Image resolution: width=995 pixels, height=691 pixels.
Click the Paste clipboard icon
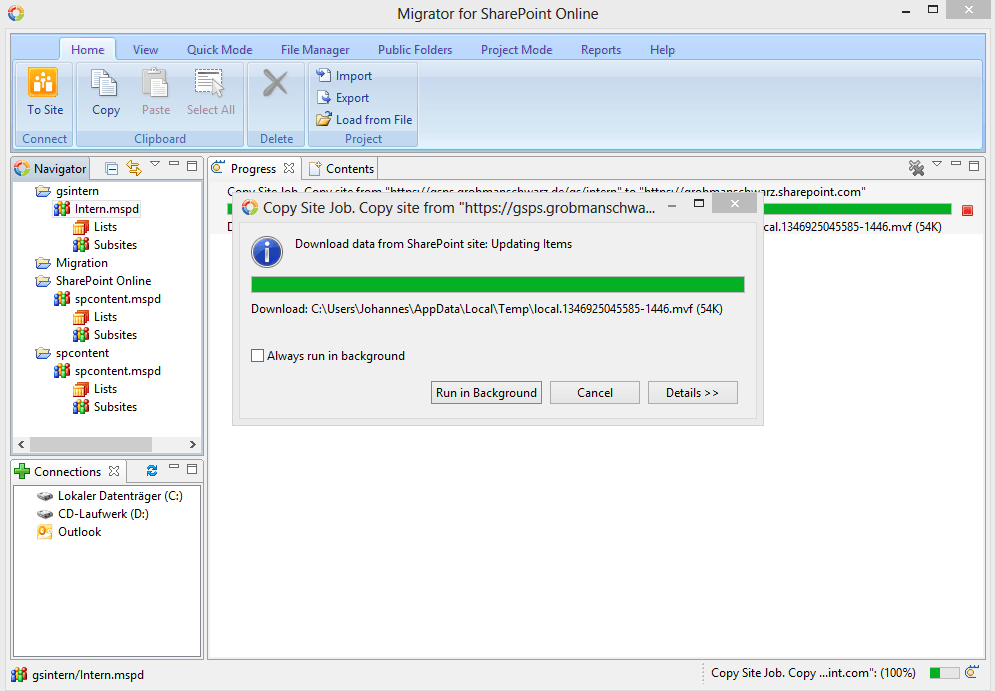click(155, 84)
